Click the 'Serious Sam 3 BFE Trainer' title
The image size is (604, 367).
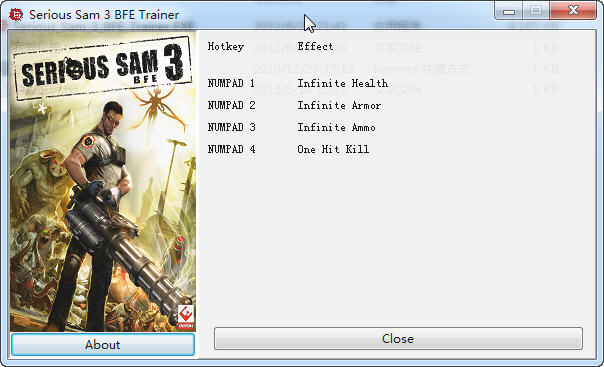[104, 15]
